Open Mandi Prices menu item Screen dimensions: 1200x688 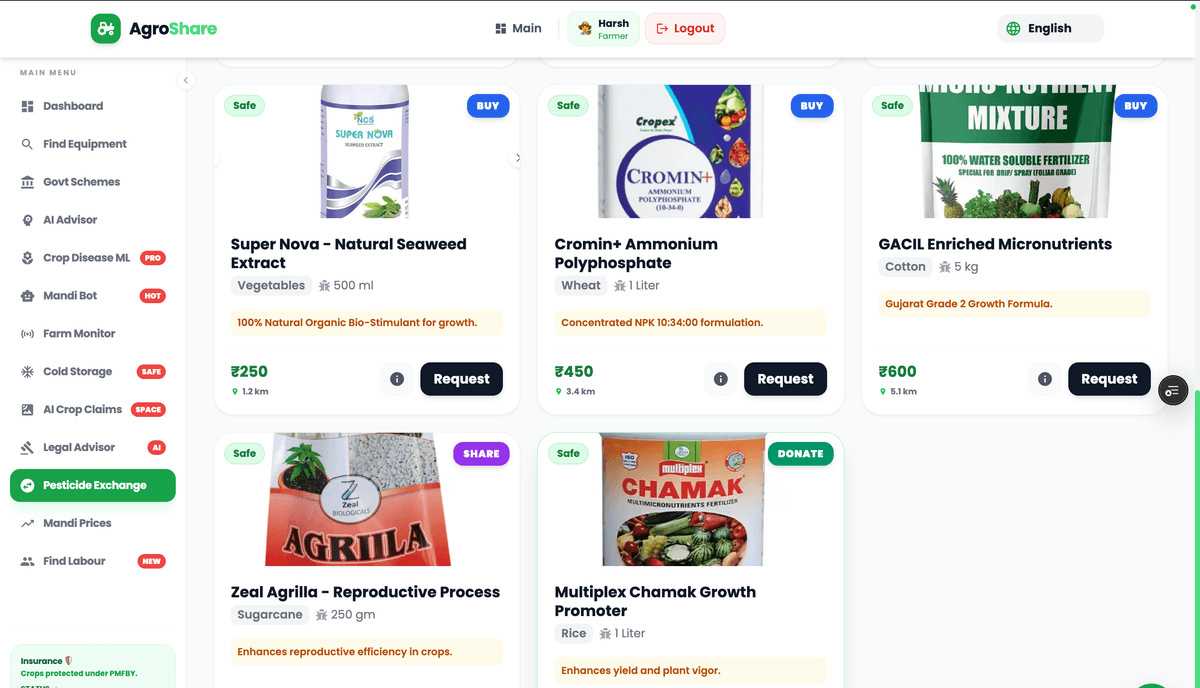77,523
